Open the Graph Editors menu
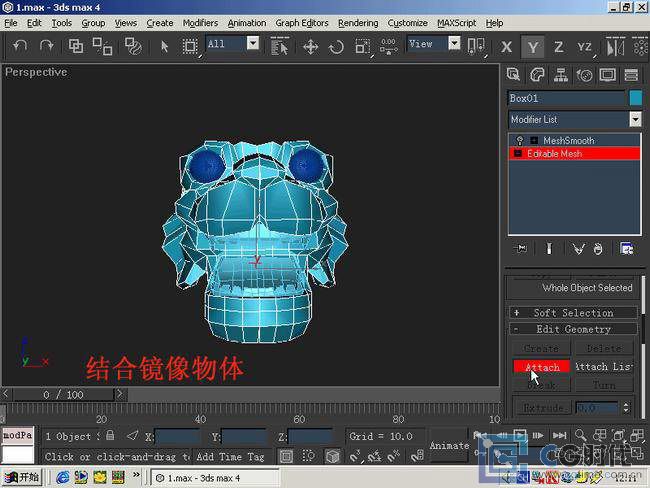 302,23
